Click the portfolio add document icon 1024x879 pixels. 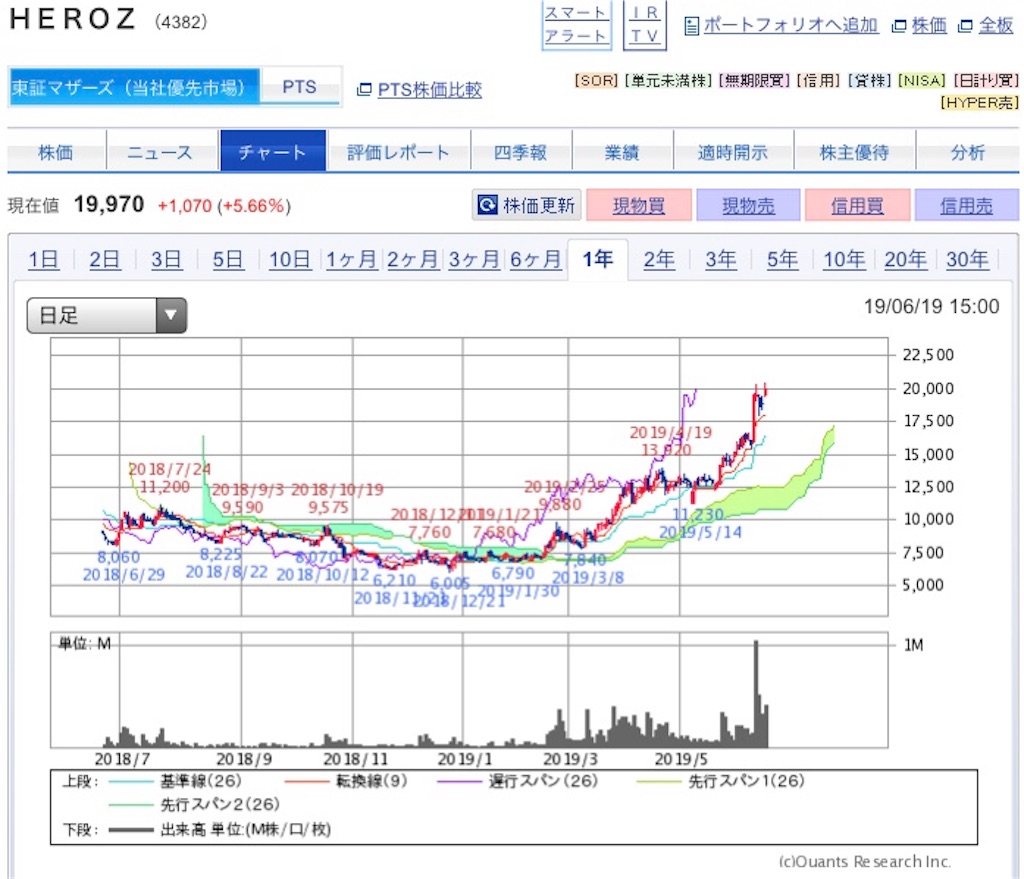tap(692, 26)
